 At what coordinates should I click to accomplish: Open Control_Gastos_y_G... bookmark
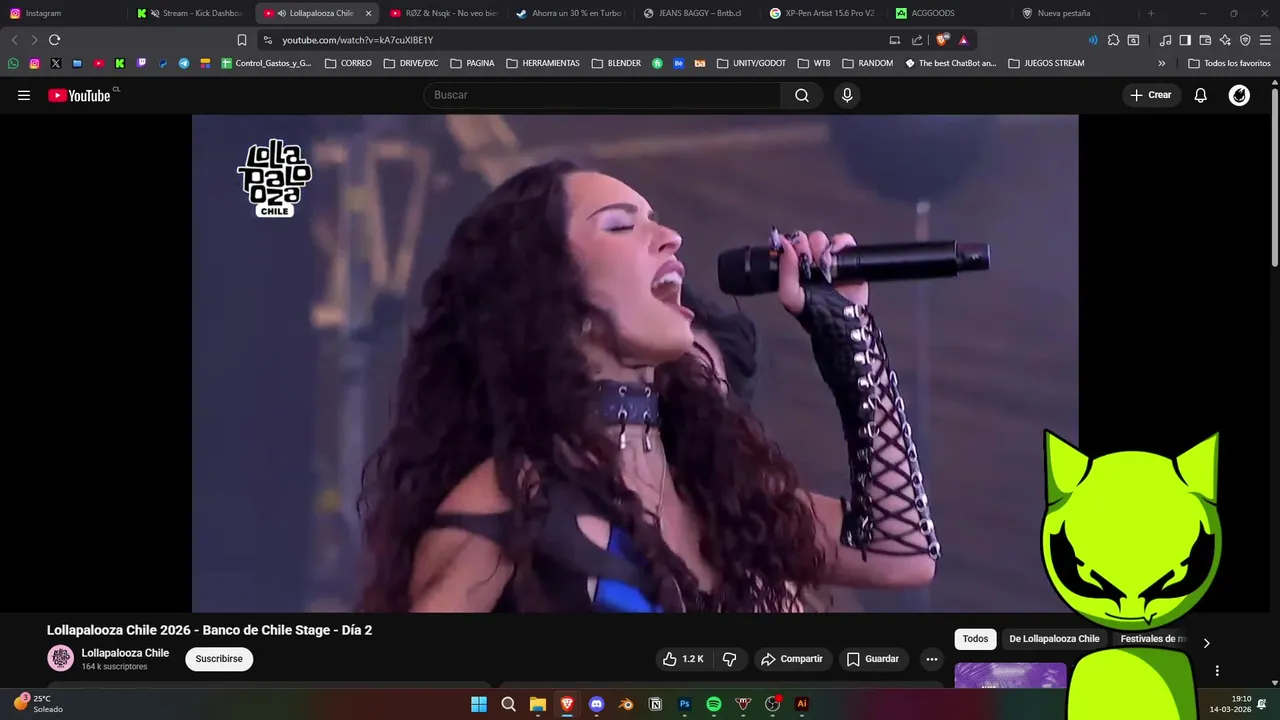[x=266, y=63]
